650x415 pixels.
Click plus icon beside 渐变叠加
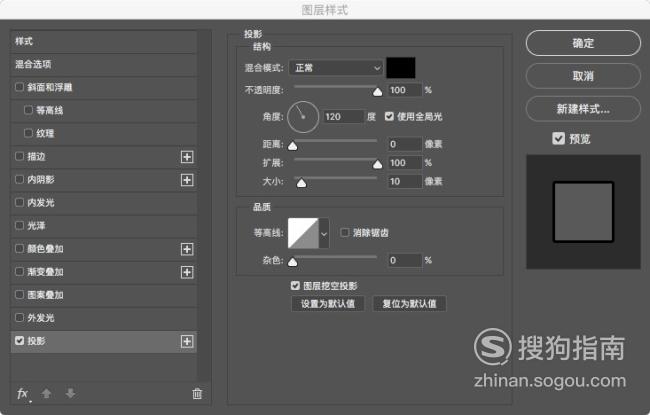click(x=187, y=272)
